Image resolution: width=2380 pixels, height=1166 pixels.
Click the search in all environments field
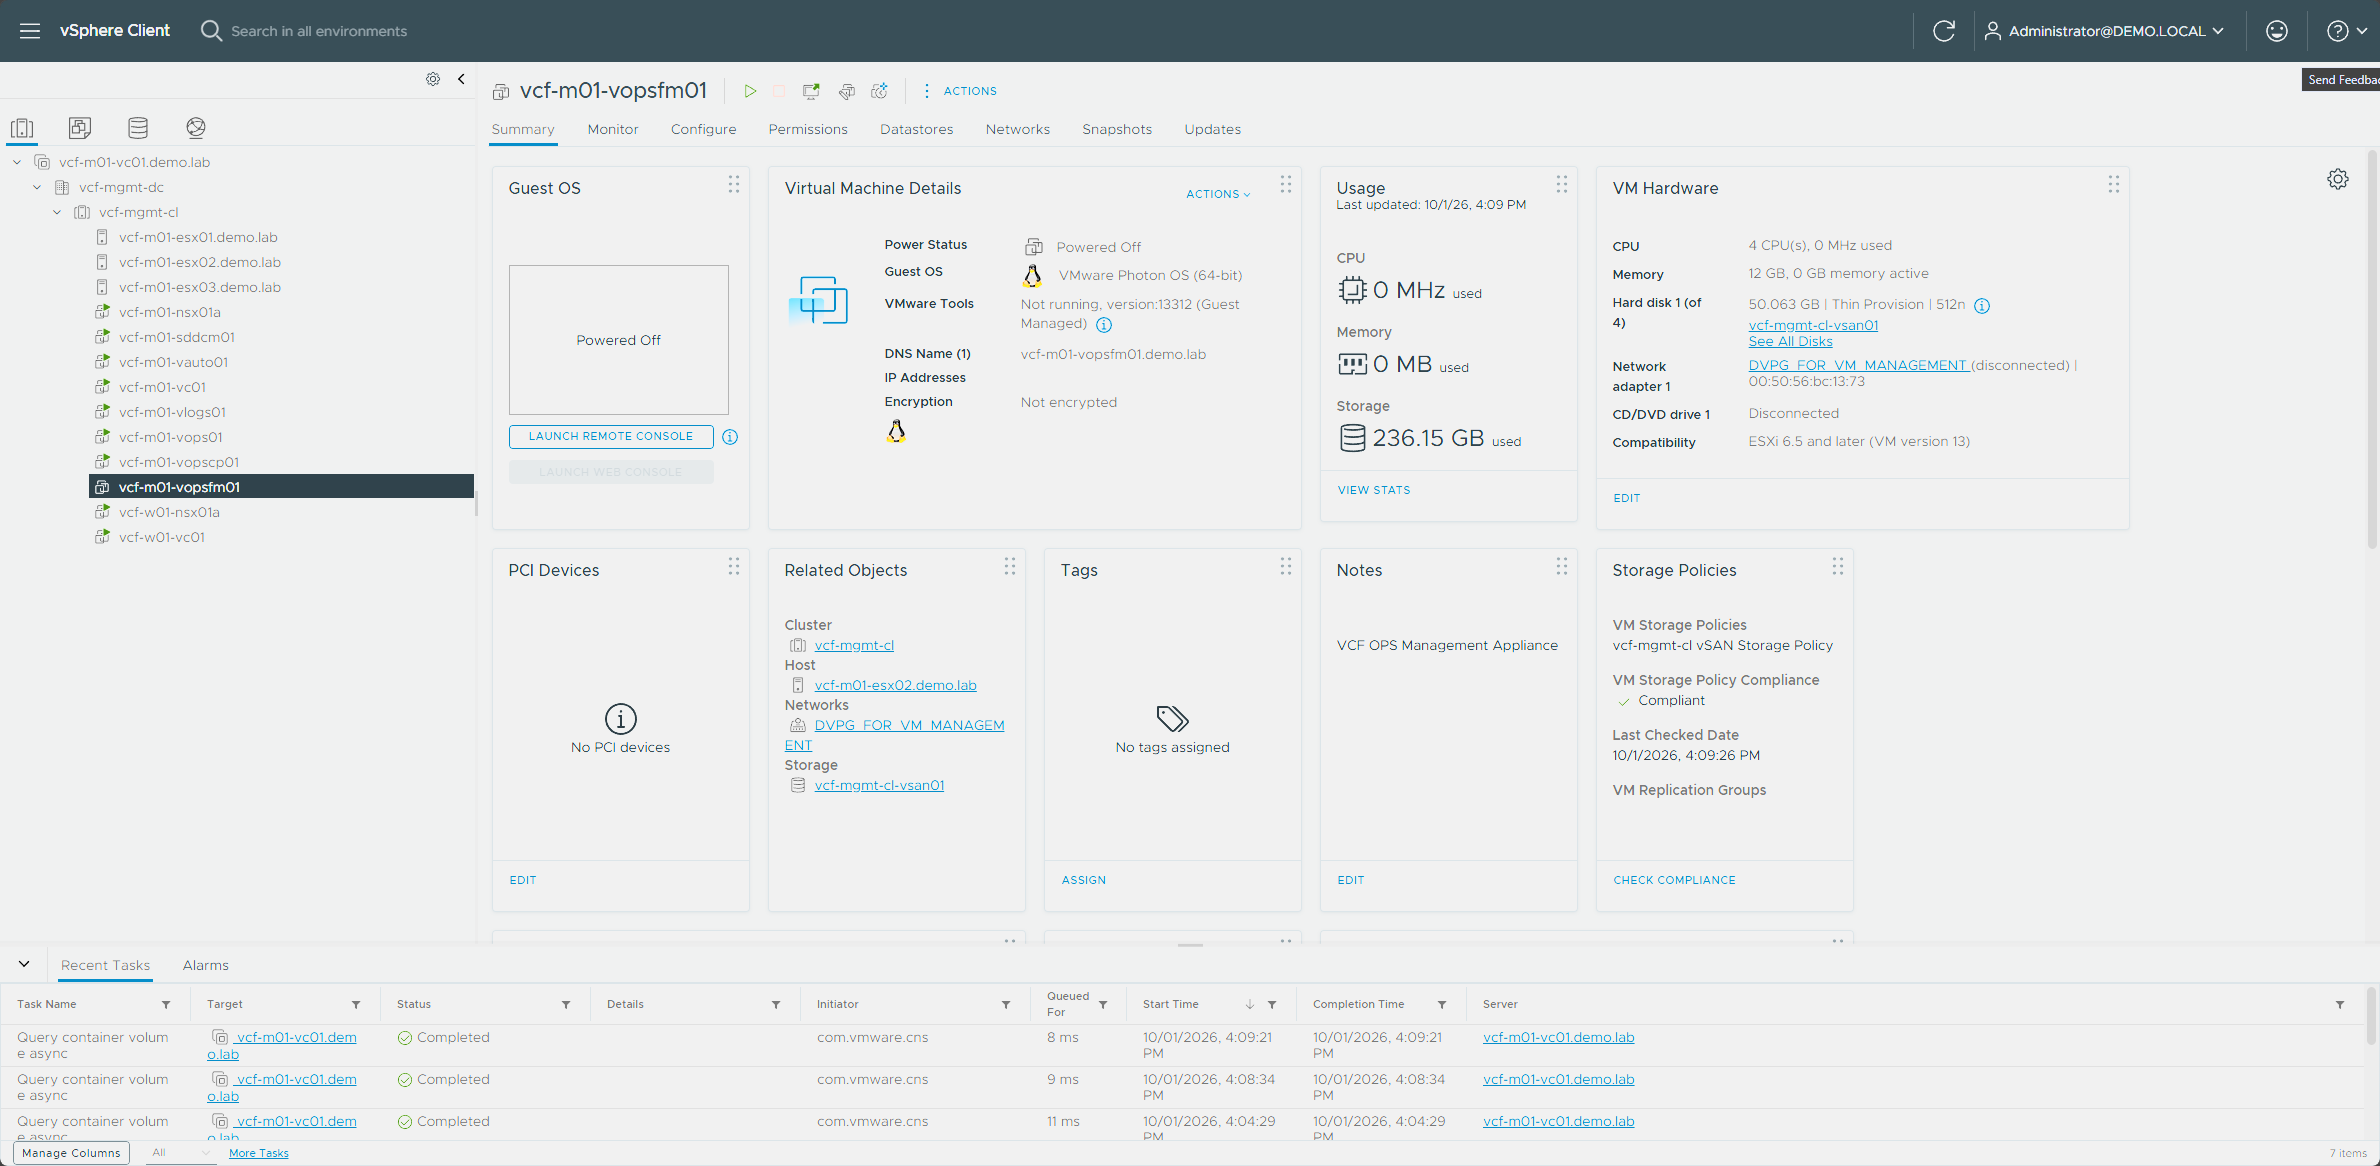pos(319,31)
